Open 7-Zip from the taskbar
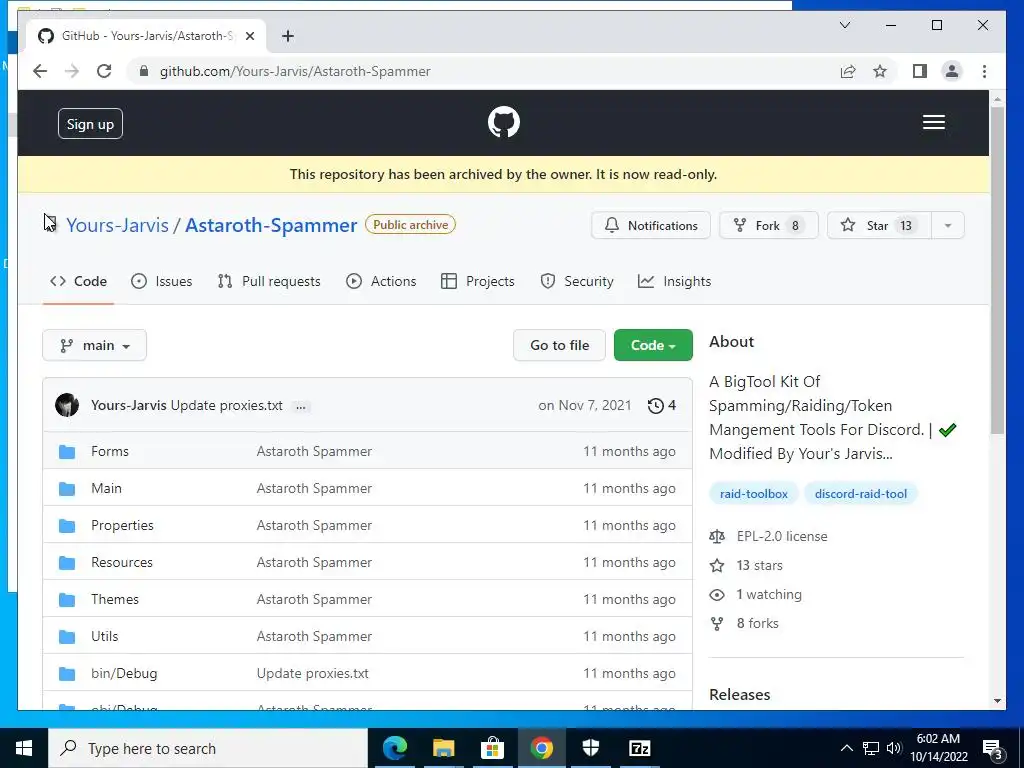 (x=639, y=748)
